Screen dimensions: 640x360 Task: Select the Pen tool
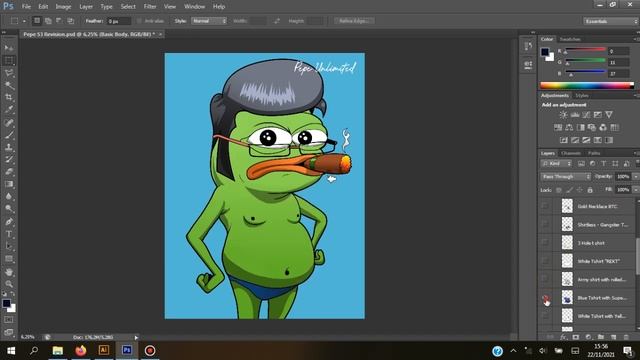pos(9,222)
